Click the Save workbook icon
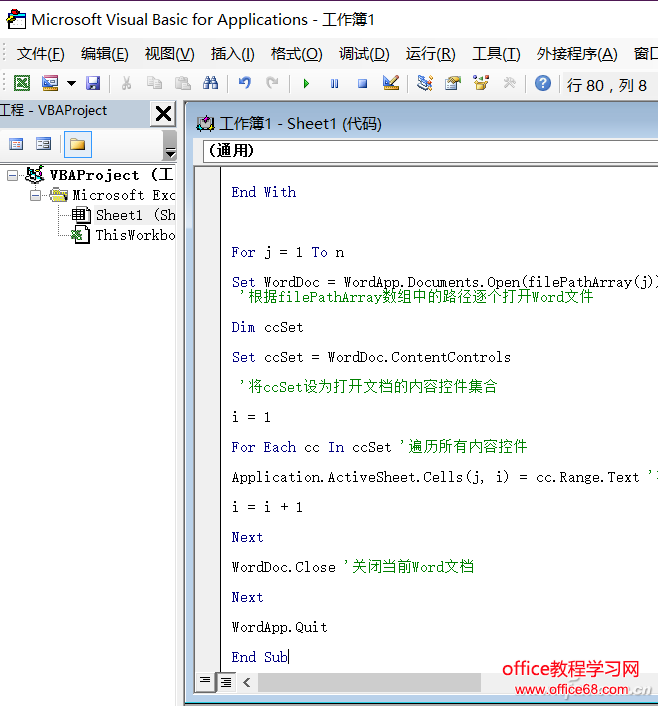The height and width of the screenshot is (706, 658). (x=93, y=83)
